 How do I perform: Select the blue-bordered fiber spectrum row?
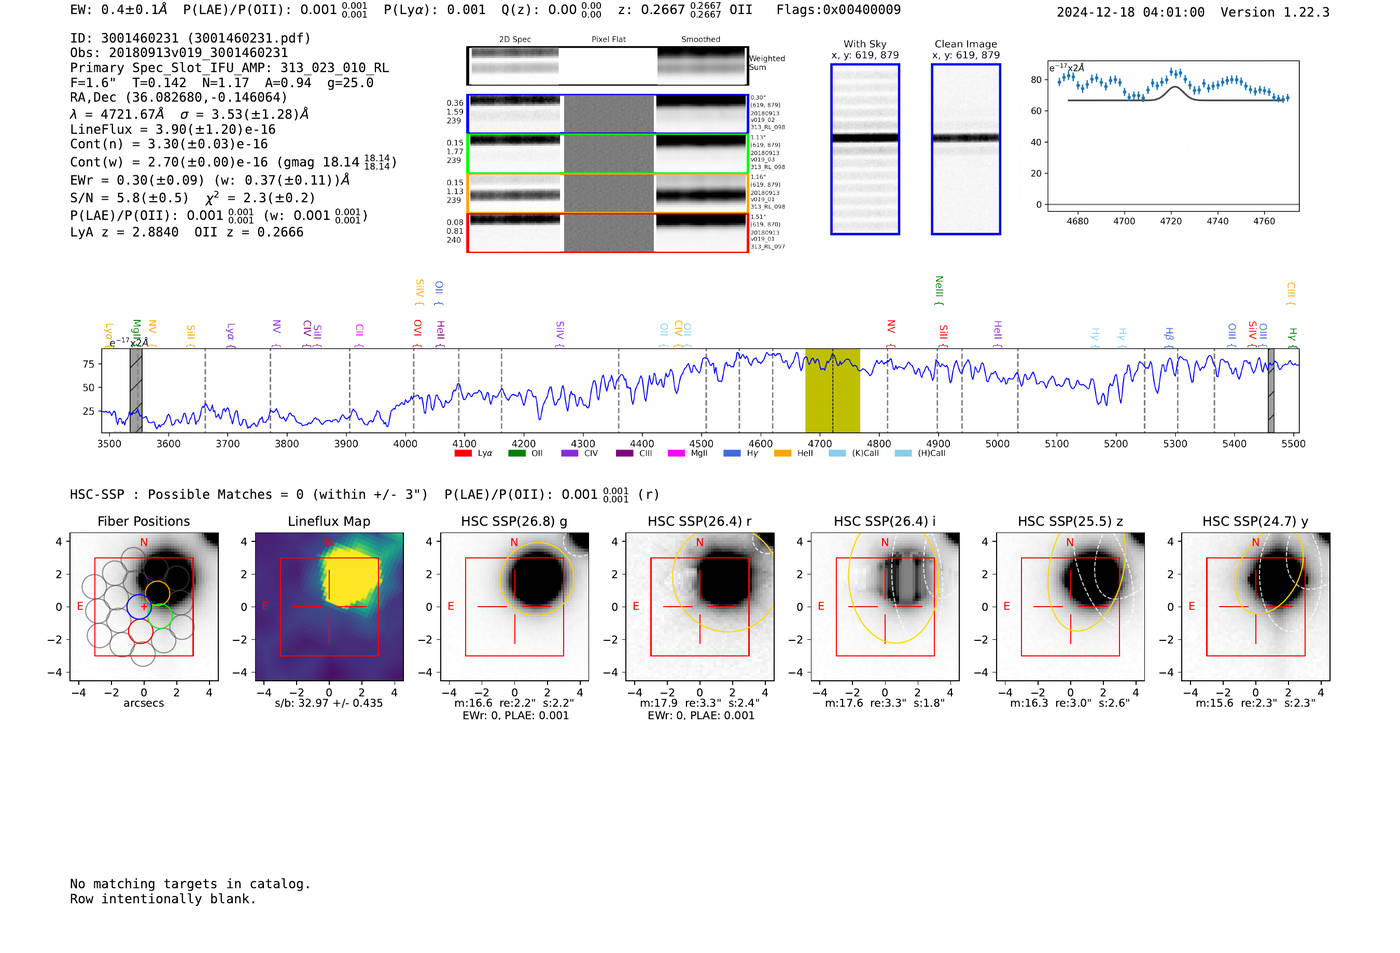click(x=607, y=114)
